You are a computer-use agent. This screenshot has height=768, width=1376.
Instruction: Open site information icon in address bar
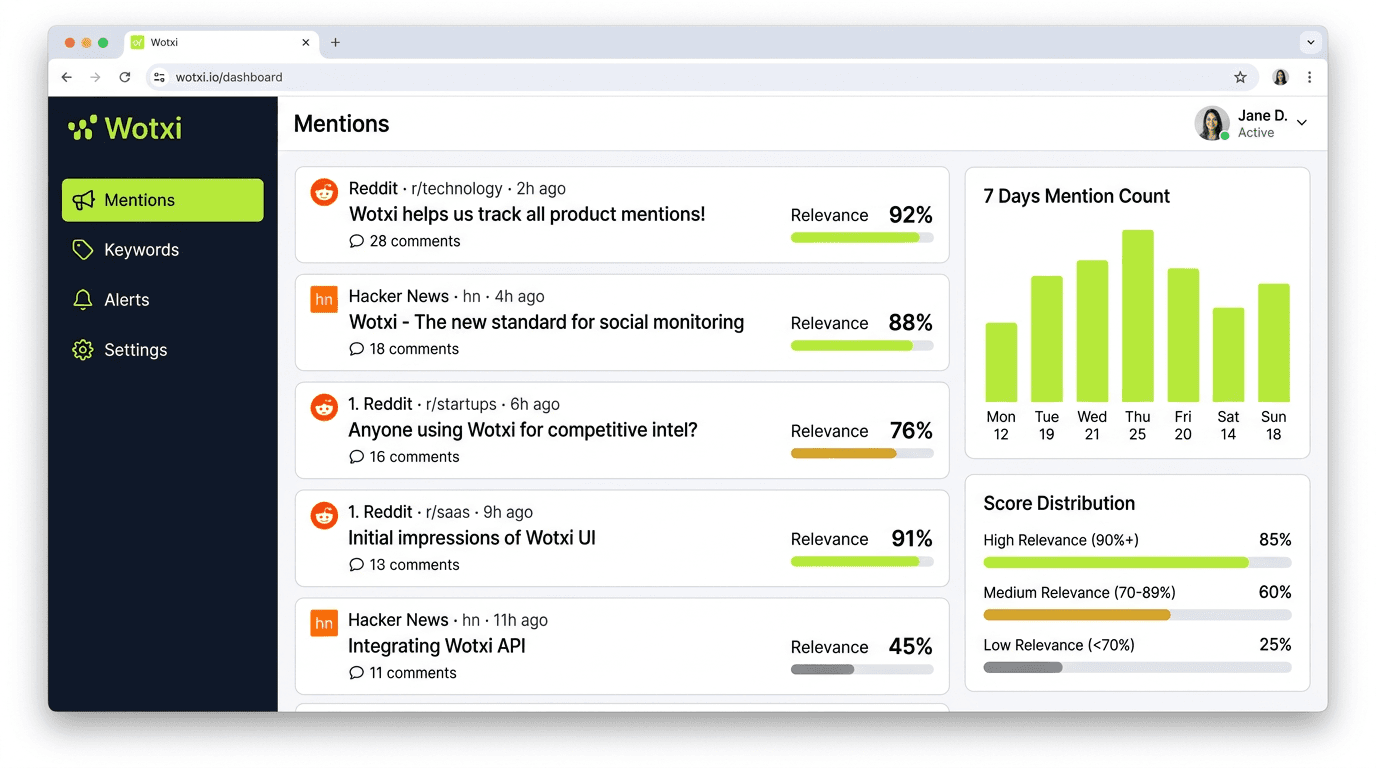pos(160,77)
